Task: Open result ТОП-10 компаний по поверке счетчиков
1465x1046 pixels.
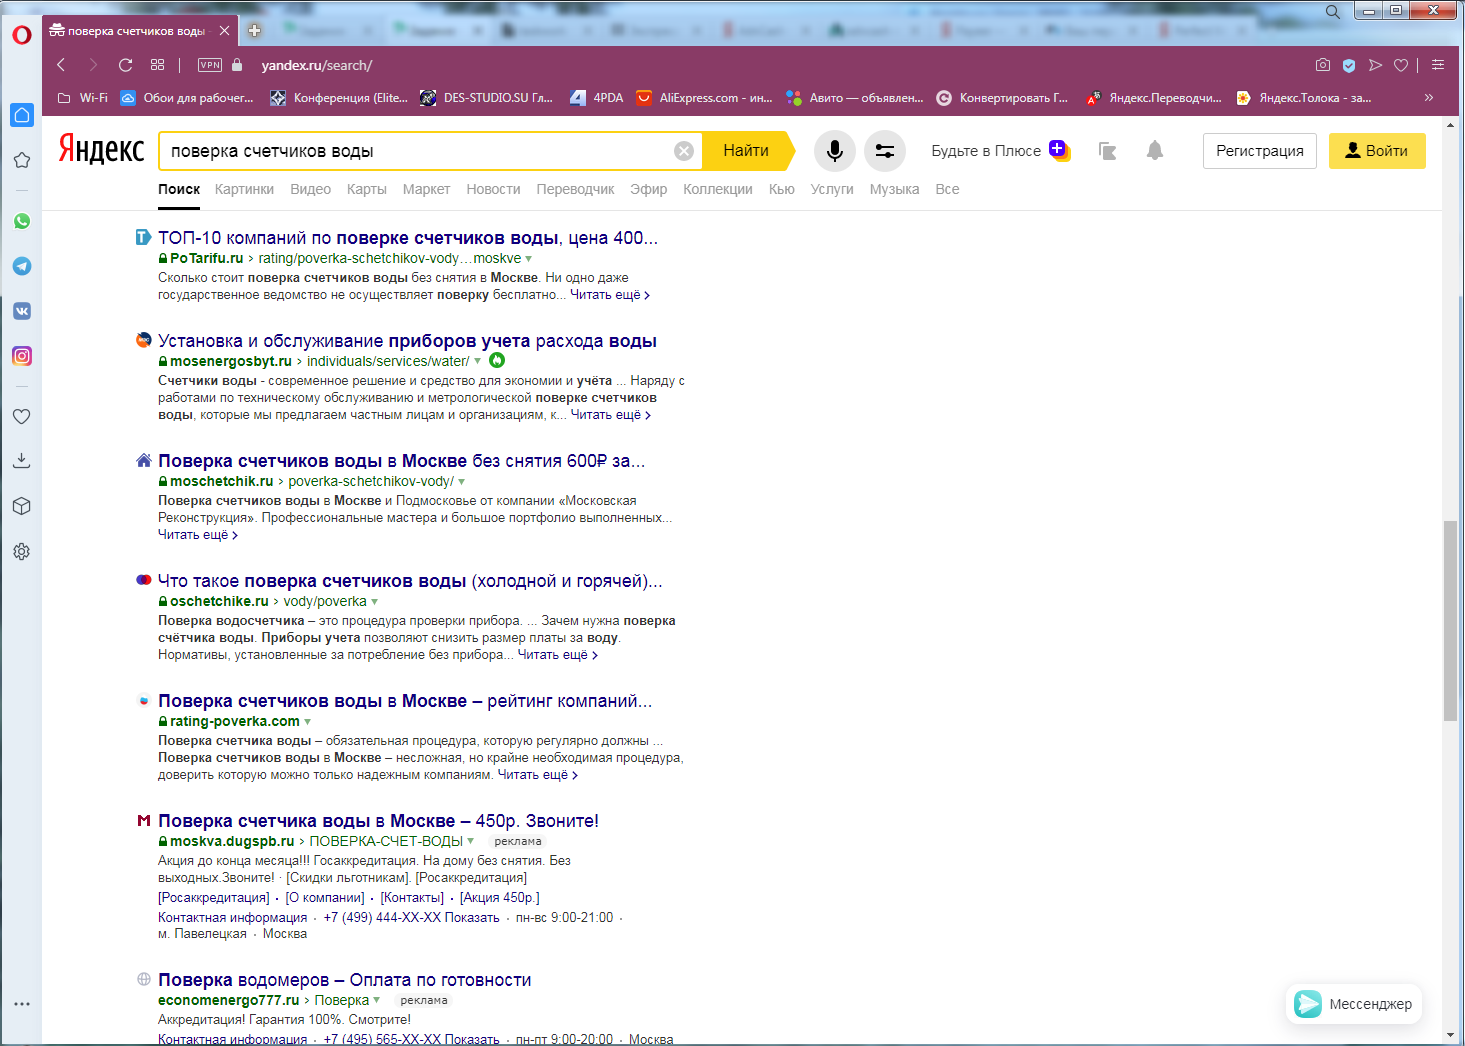Action: click(408, 238)
